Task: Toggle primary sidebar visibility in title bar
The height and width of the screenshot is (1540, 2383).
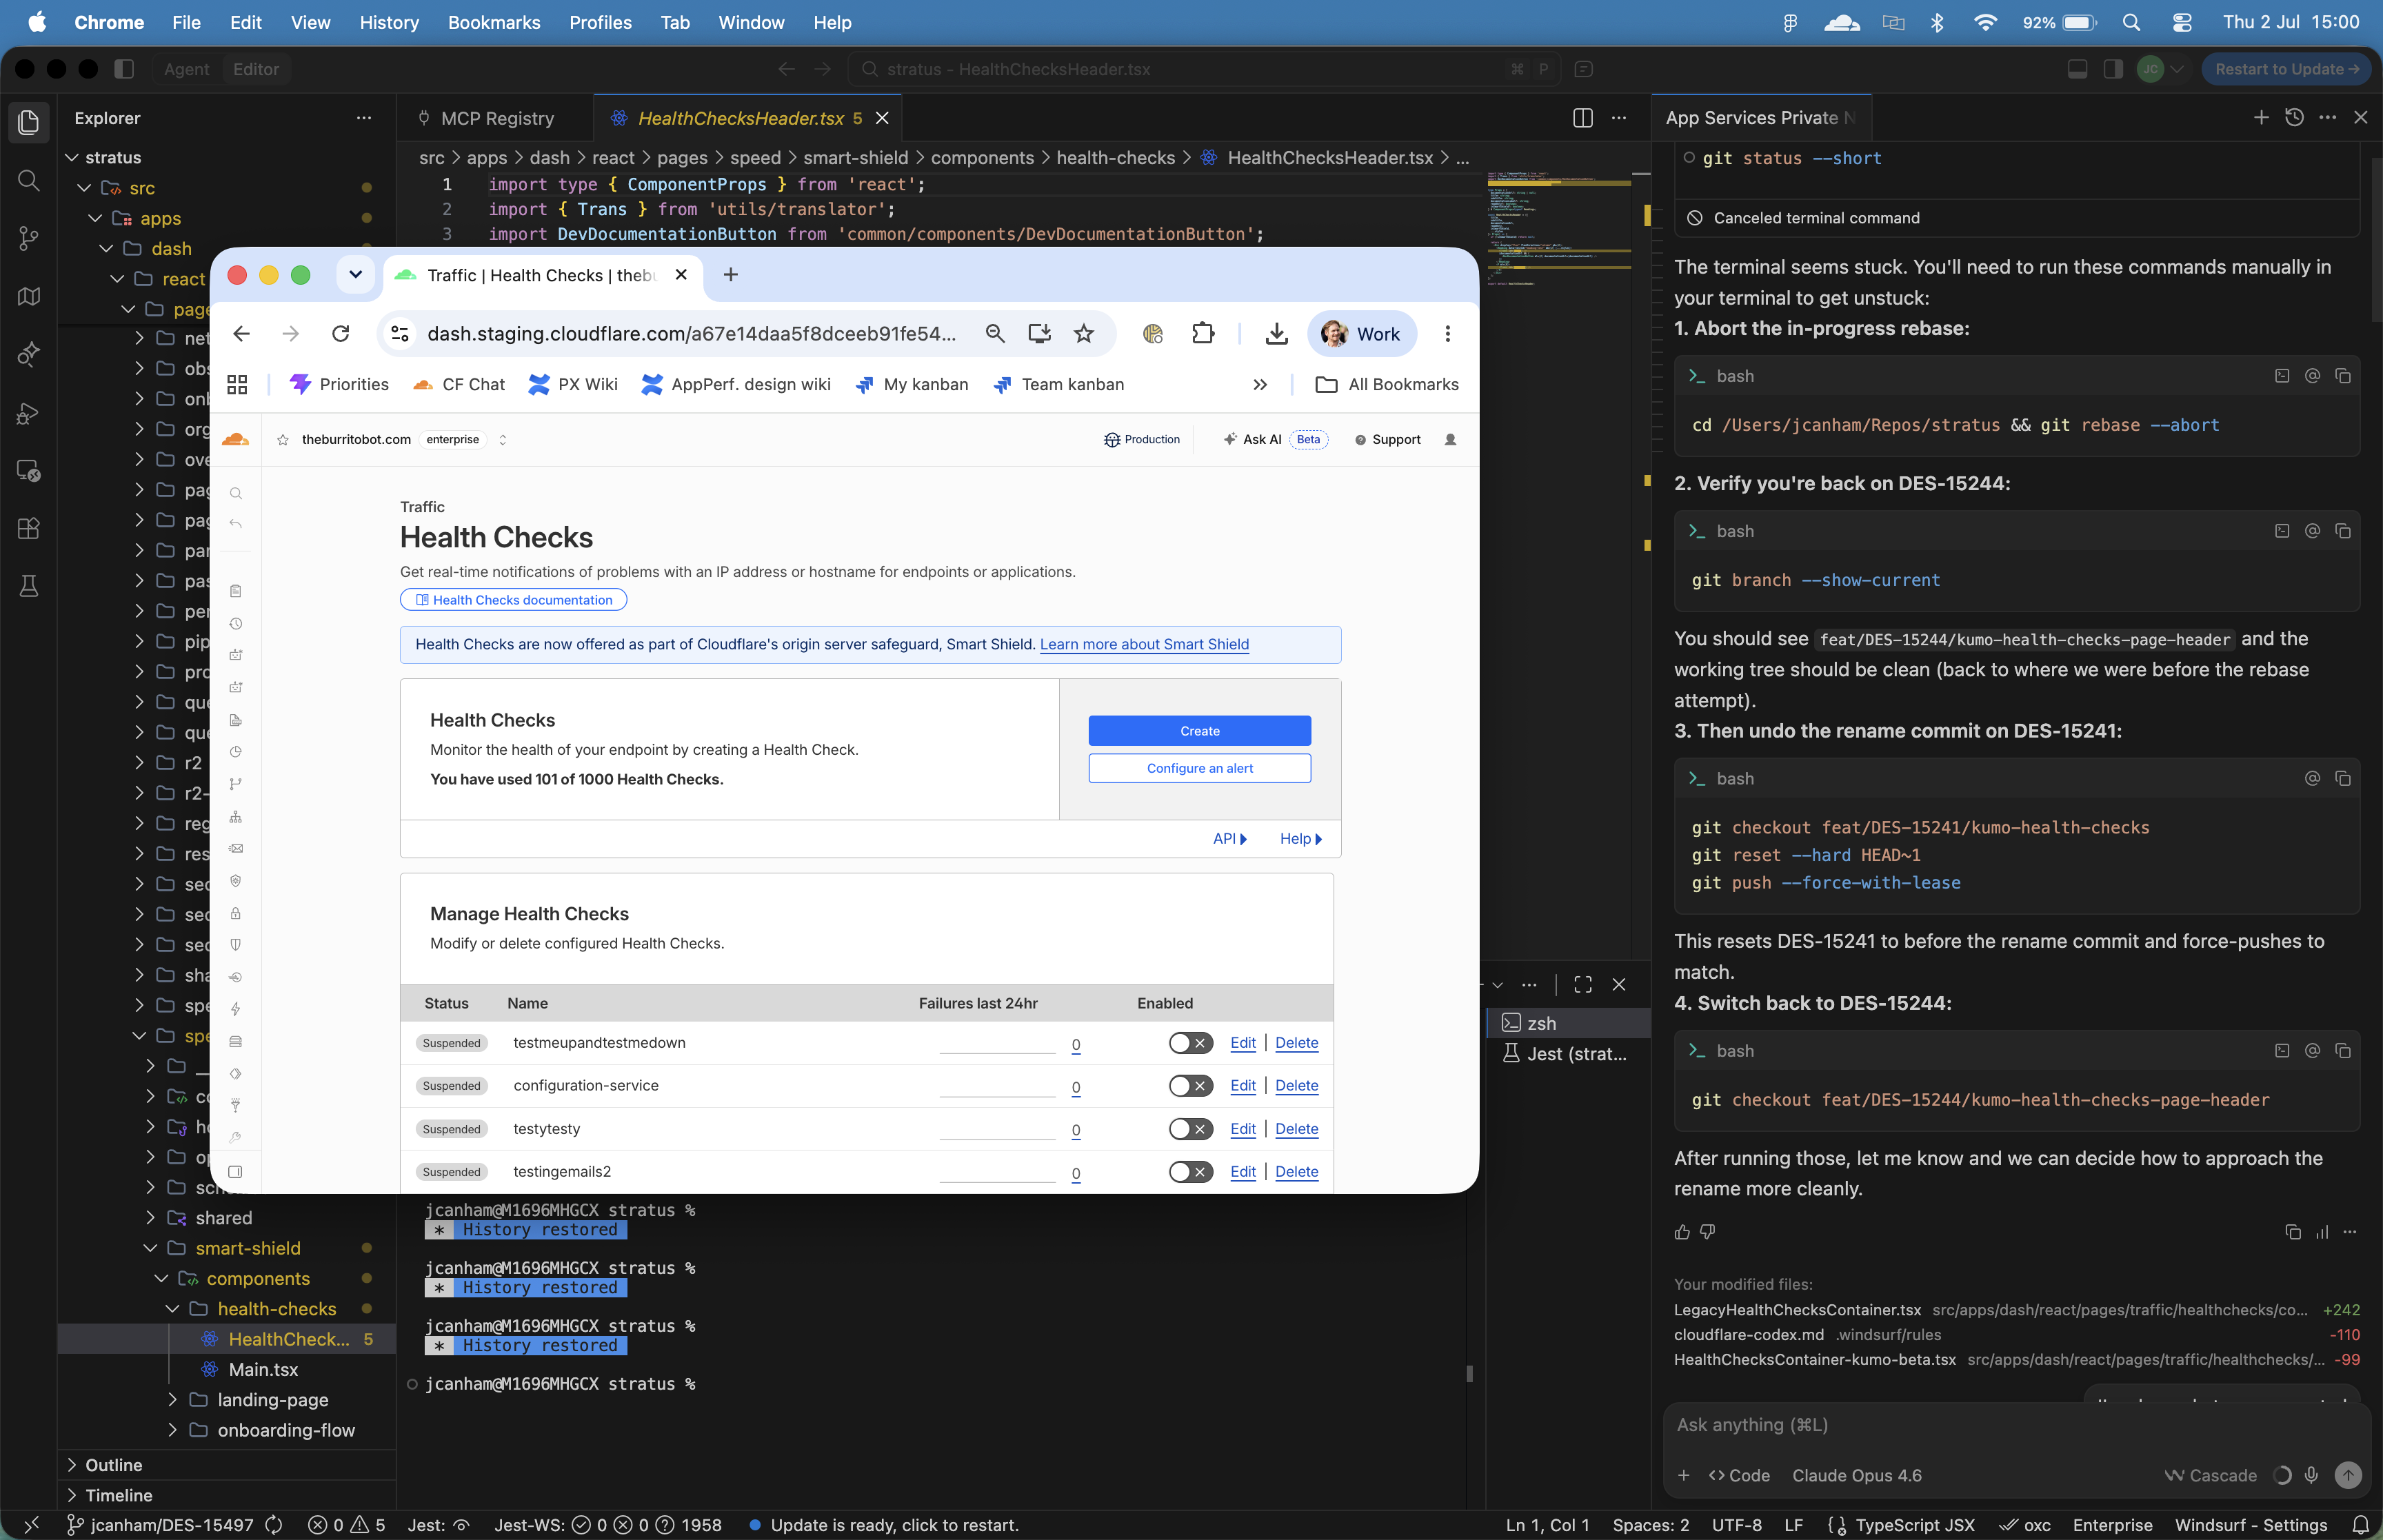Action: 124,69
